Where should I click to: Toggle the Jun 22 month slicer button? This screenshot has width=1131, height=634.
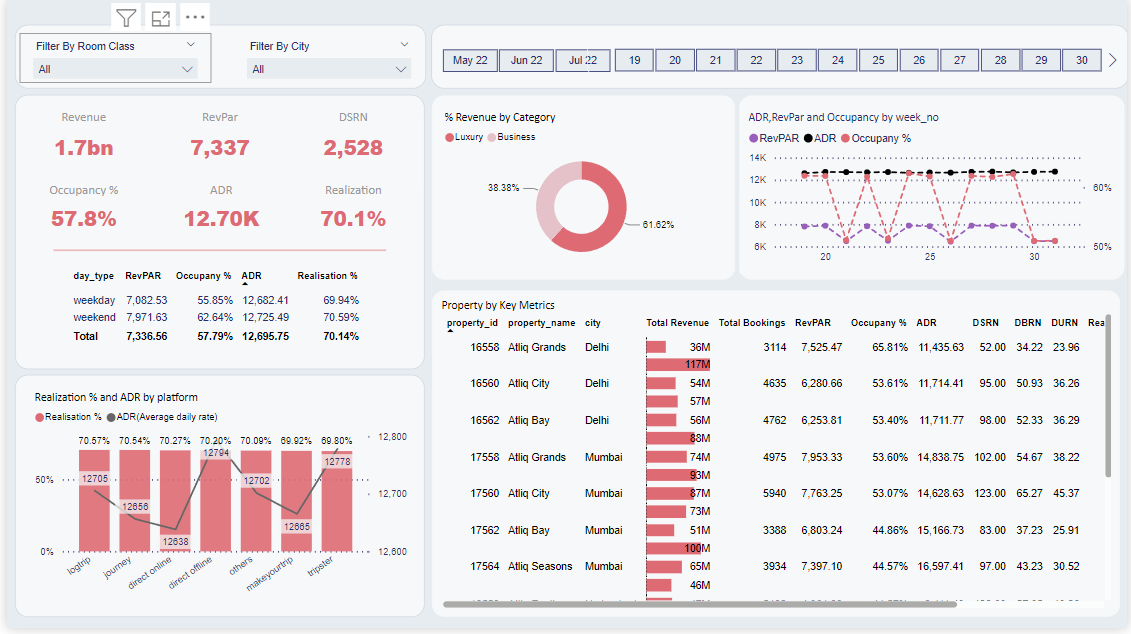tap(526, 60)
